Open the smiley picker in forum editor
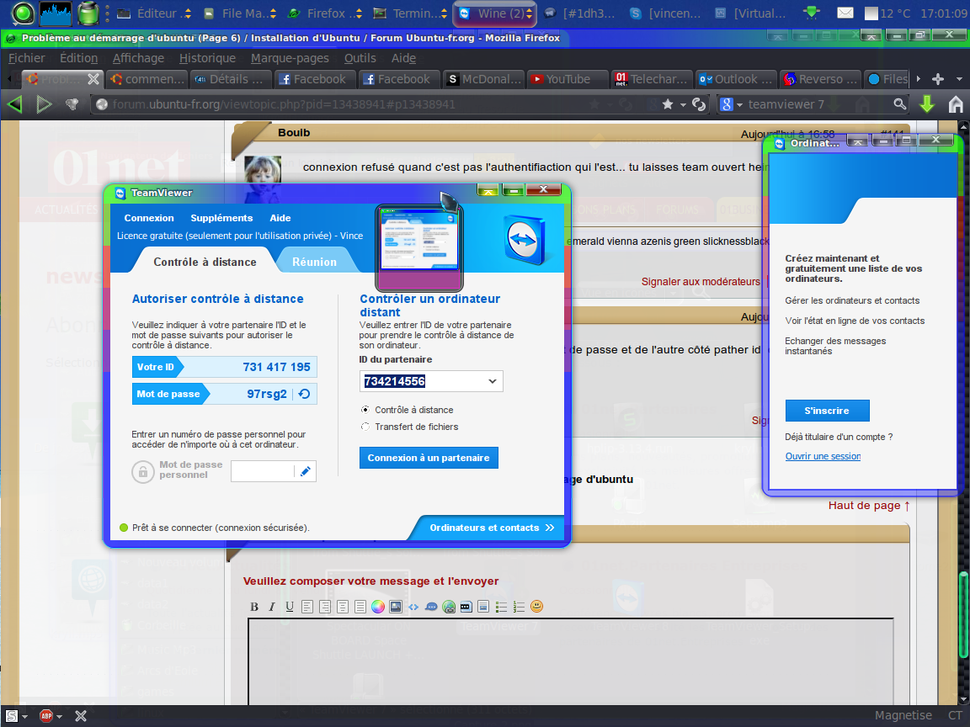This screenshot has width=970, height=727. (x=537, y=606)
